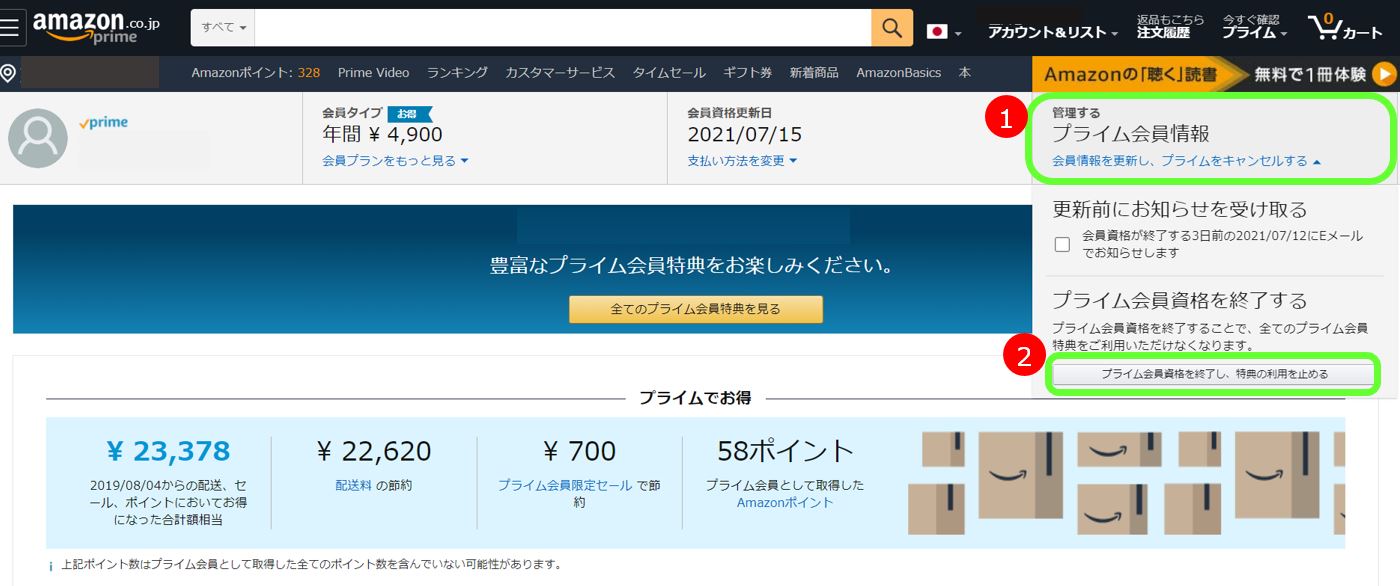
Task: Click the プライムでお得 section heading
Action: point(695,398)
